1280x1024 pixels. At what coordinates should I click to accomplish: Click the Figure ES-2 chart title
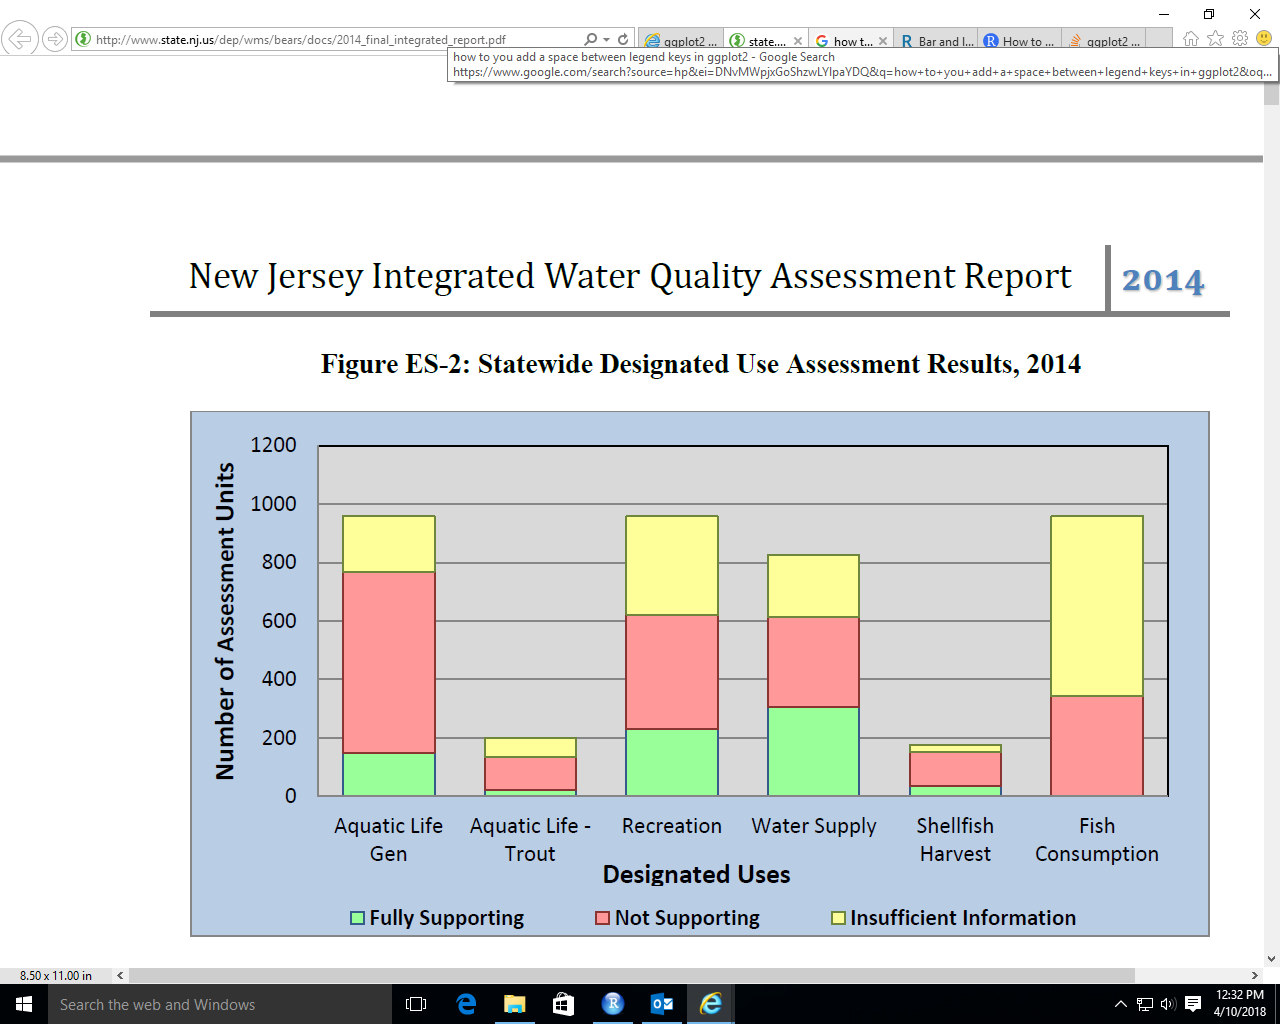[x=701, y=364]
